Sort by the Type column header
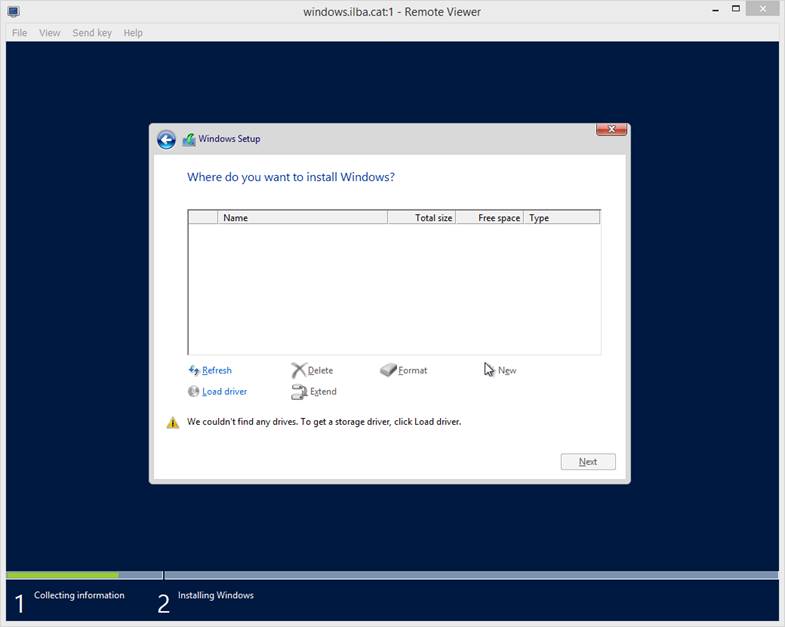The height and width of the screenshot is (627, 785). pyautogui.click(x=561, y=218)
